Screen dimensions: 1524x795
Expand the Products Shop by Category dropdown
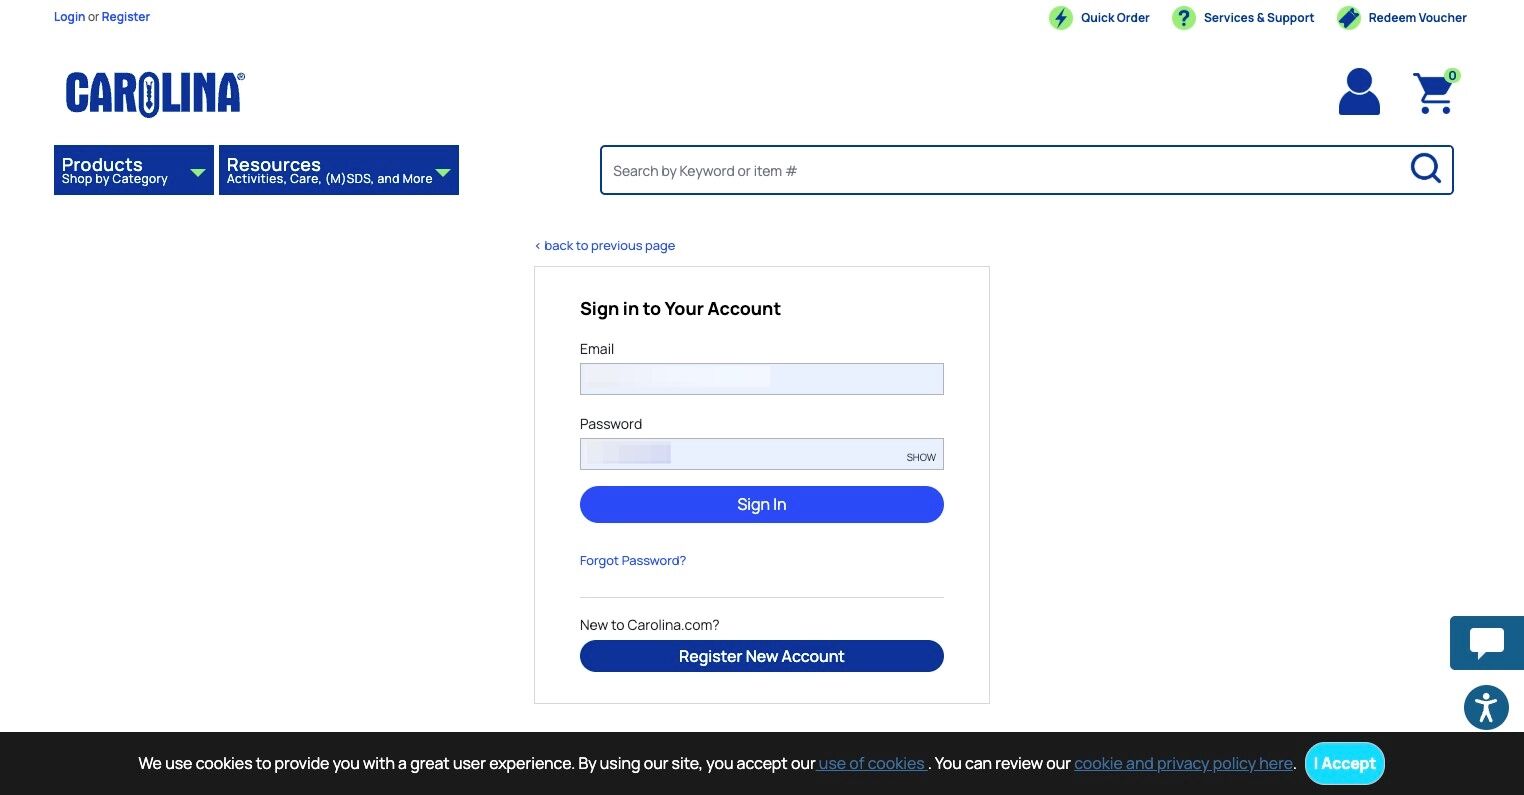(134, 170)
